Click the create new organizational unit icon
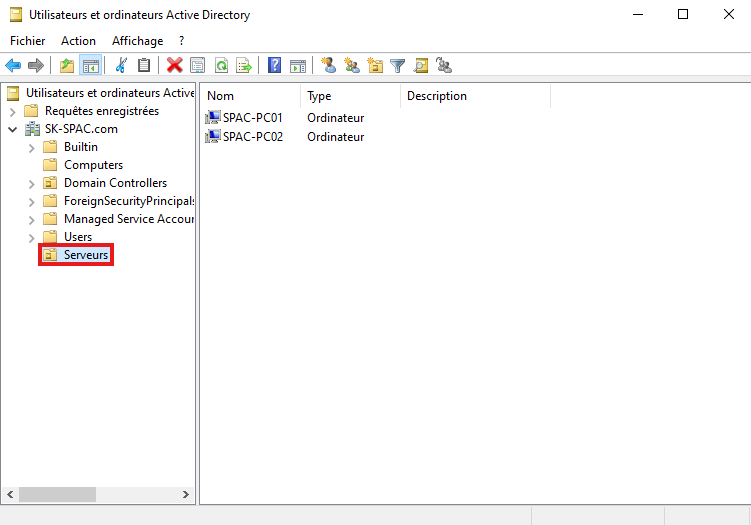The width and height of the screenshot is (751, 525). [375, 66]
